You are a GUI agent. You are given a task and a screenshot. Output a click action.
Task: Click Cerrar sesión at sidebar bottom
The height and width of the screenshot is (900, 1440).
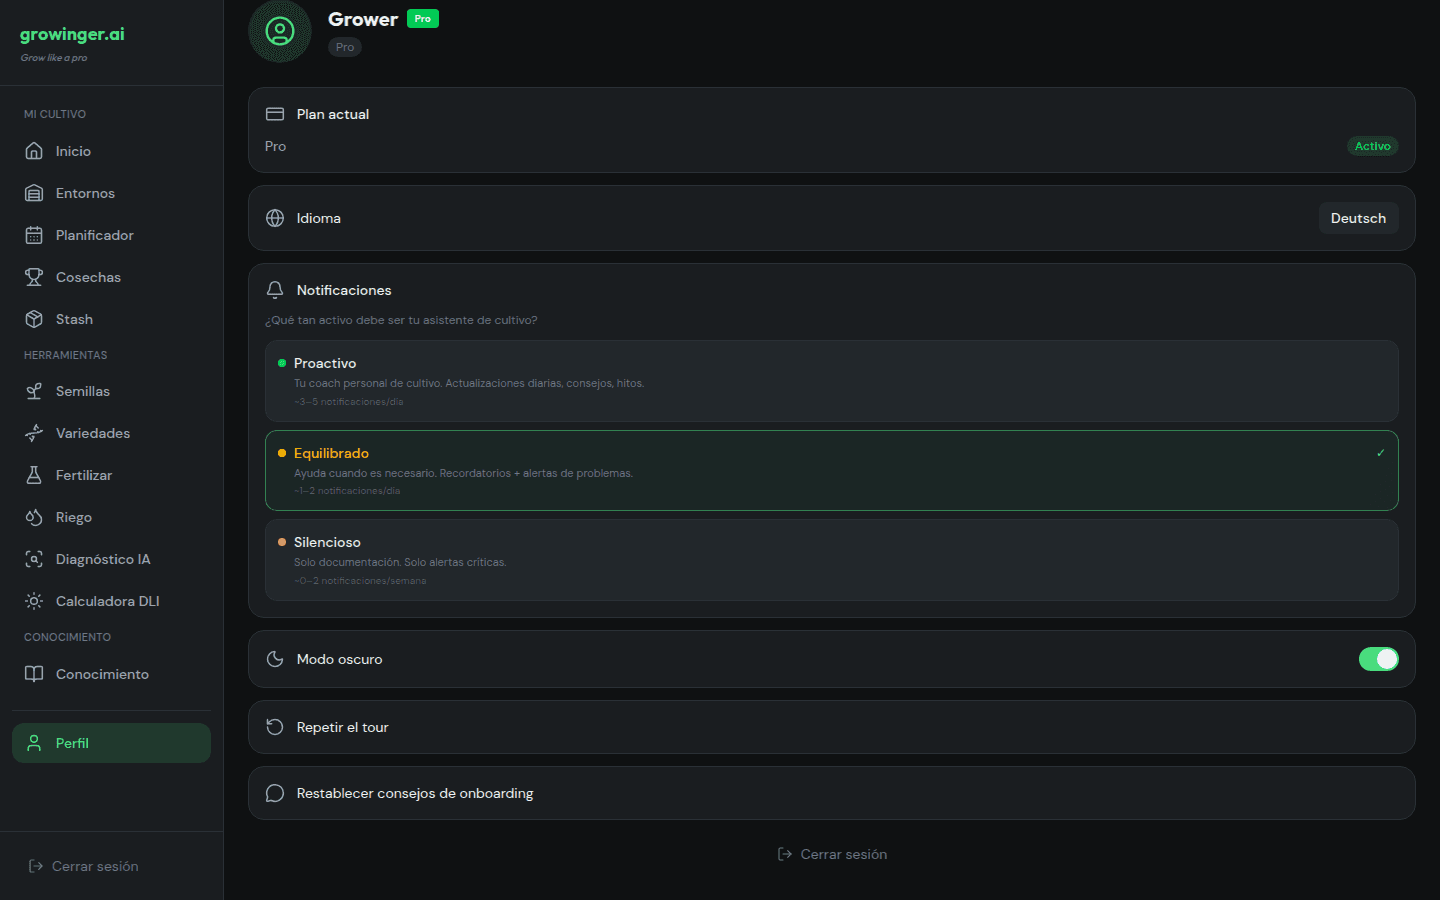tap(84, 866)
